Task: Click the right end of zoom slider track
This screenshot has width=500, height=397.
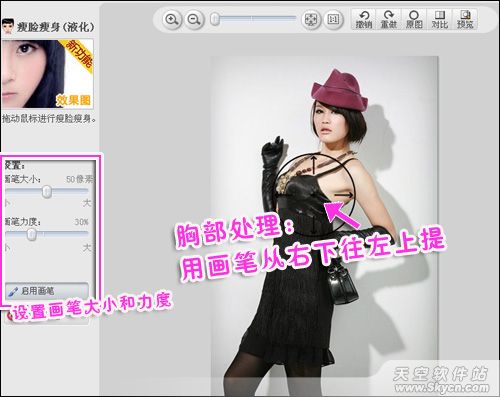Action: tap(292, 19)
